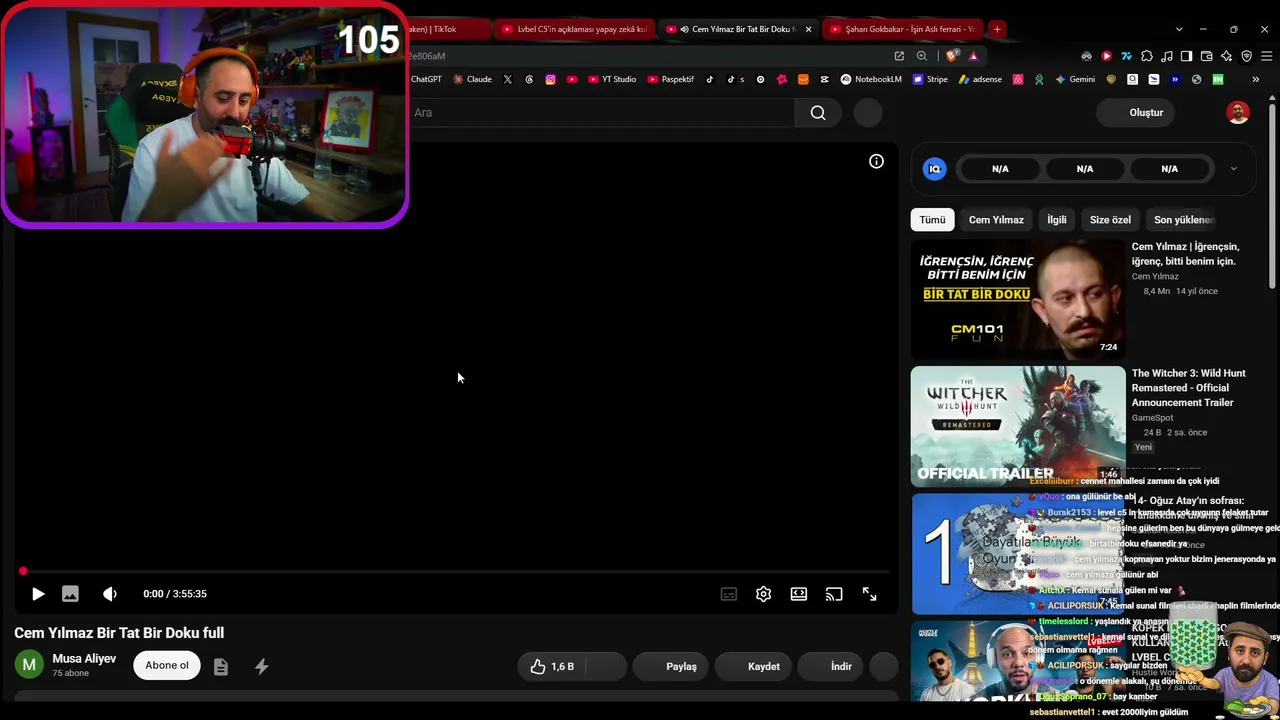Click the YouTube search magnifier button

pos(818,113)
